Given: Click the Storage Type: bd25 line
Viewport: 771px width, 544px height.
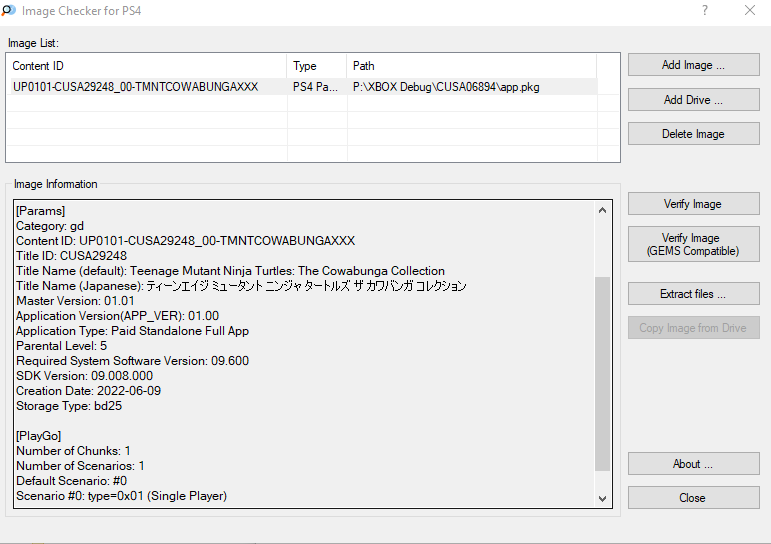Looking at the screenshot, I should [69, 406].
